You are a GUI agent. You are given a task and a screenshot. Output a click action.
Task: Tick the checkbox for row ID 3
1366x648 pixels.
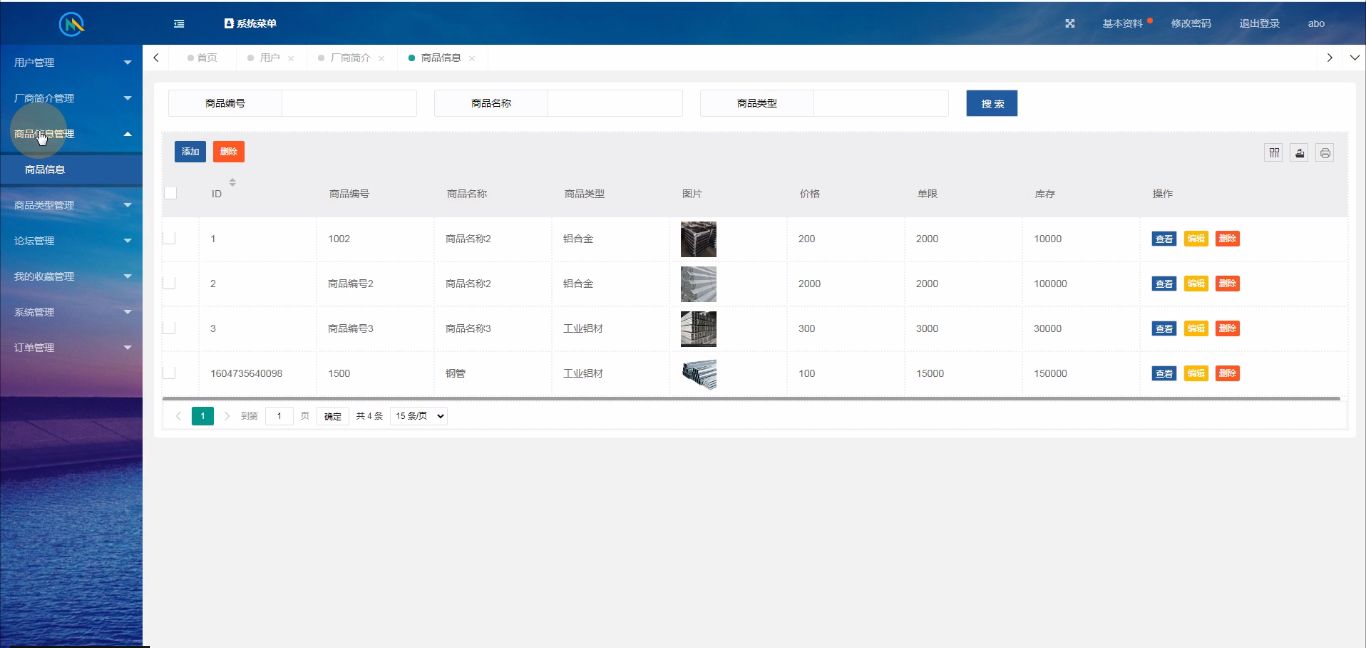coord(169,327)
